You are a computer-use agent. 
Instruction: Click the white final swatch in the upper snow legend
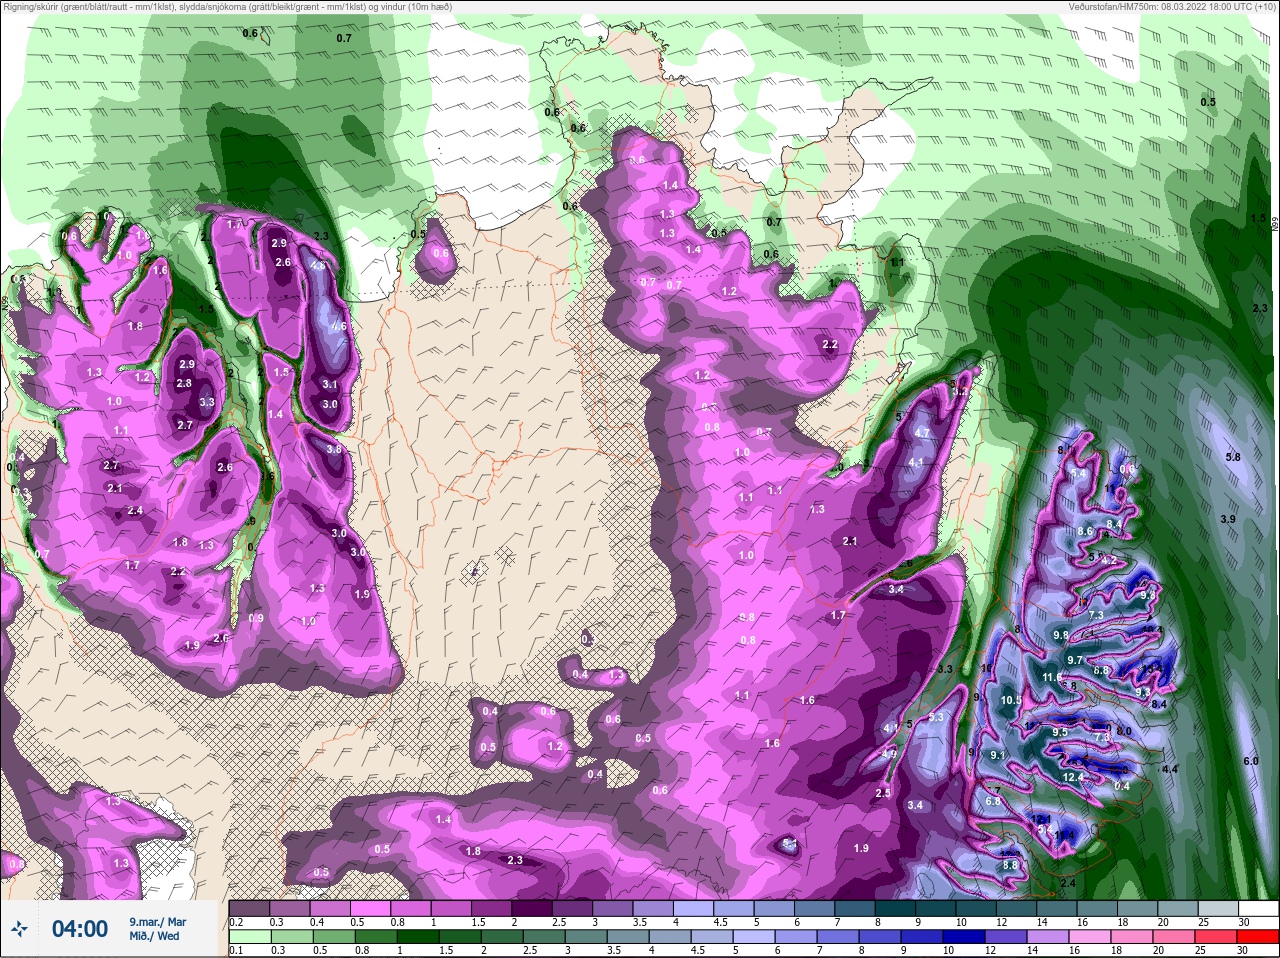[x=1258, y=908]
